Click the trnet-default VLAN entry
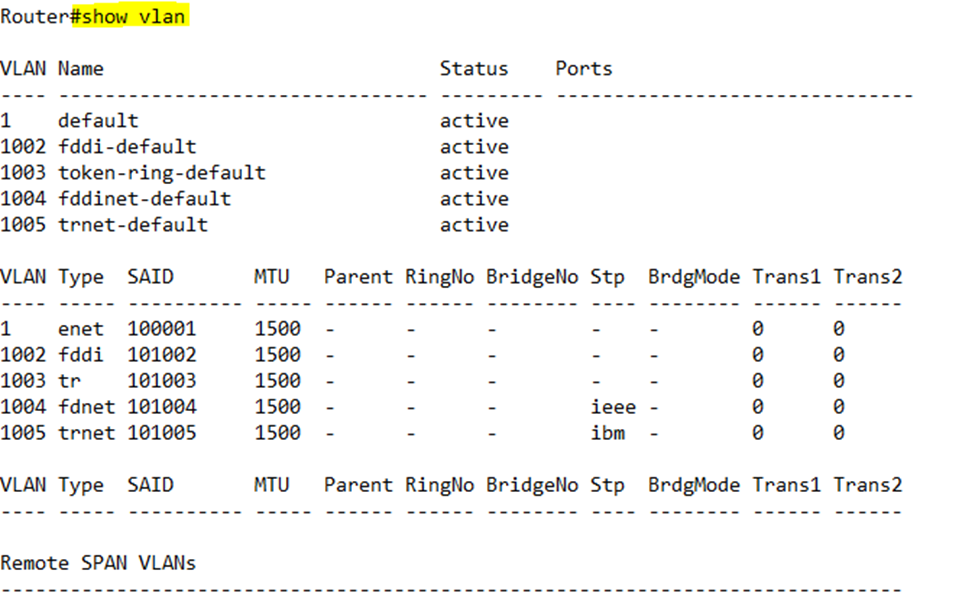This screenshot has height=613, width=975. 133,225
